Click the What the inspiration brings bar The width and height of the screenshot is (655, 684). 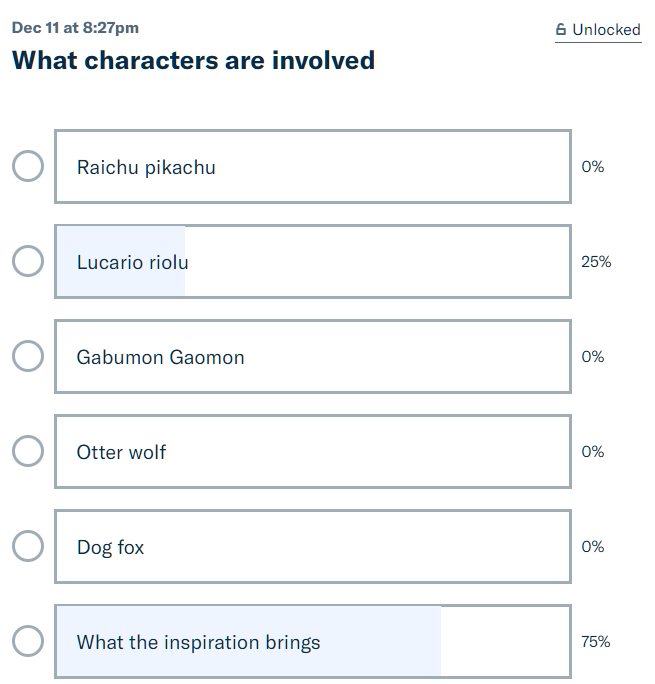pos(312,641)
